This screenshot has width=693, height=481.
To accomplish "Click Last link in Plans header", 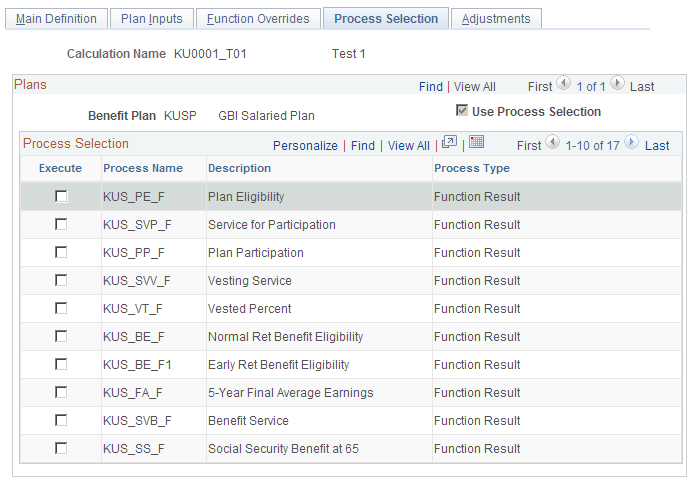I will click(642, 87).
